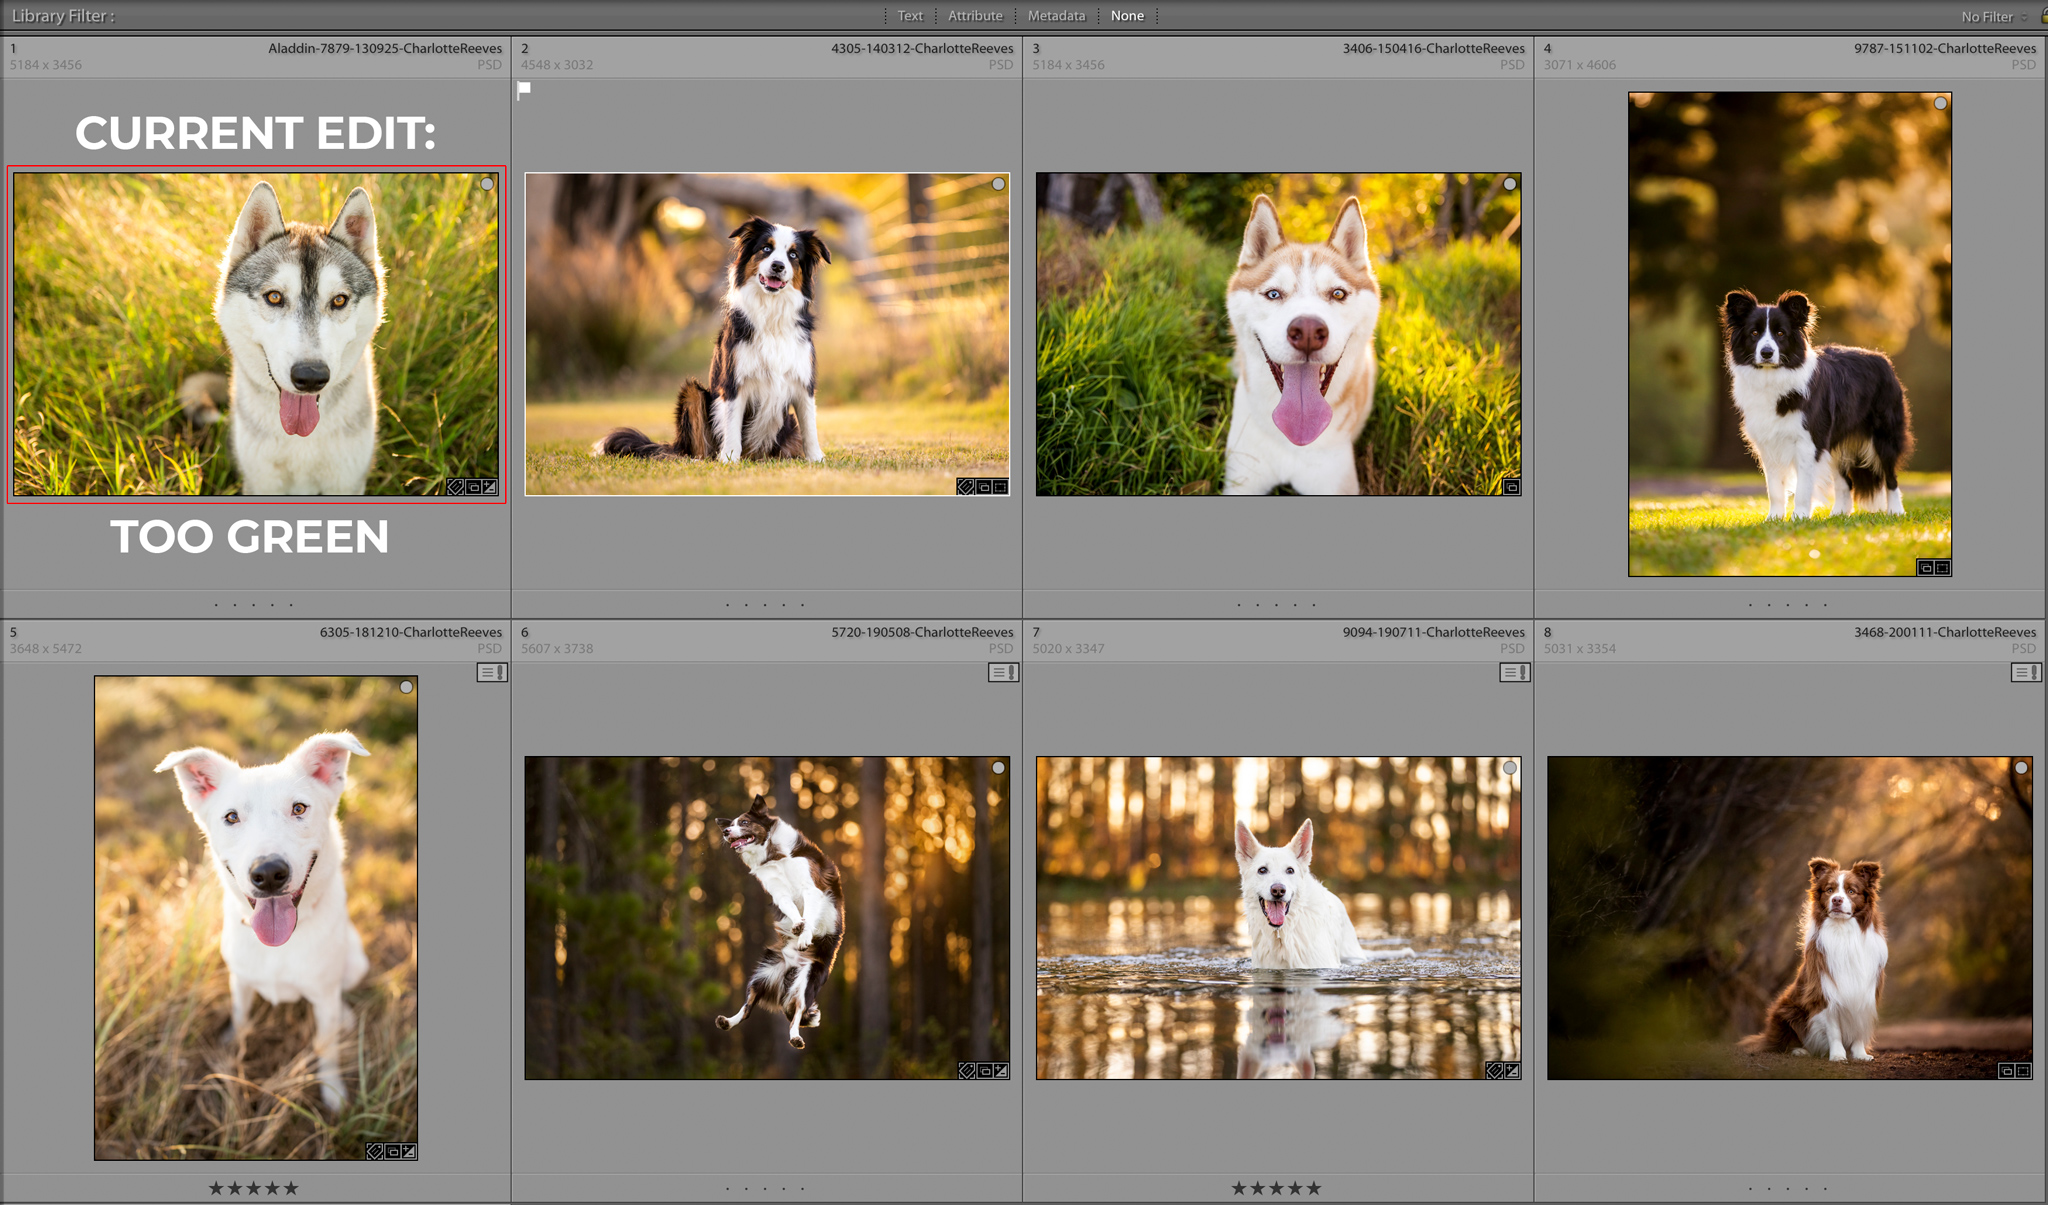The height and width of the screenshot is (1205, 2048).
Task: Toggle quick collection marker on photo 1
Action: coord(487,184)
